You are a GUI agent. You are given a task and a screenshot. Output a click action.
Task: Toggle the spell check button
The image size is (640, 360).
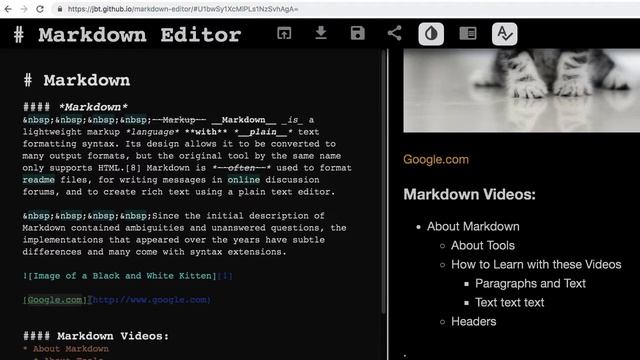504,33
